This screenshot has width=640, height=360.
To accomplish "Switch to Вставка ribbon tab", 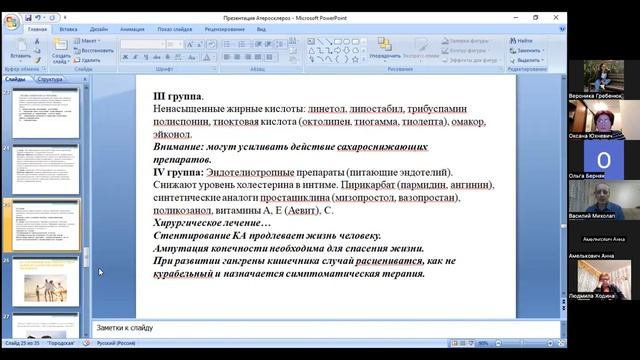I will coord(68,29).
